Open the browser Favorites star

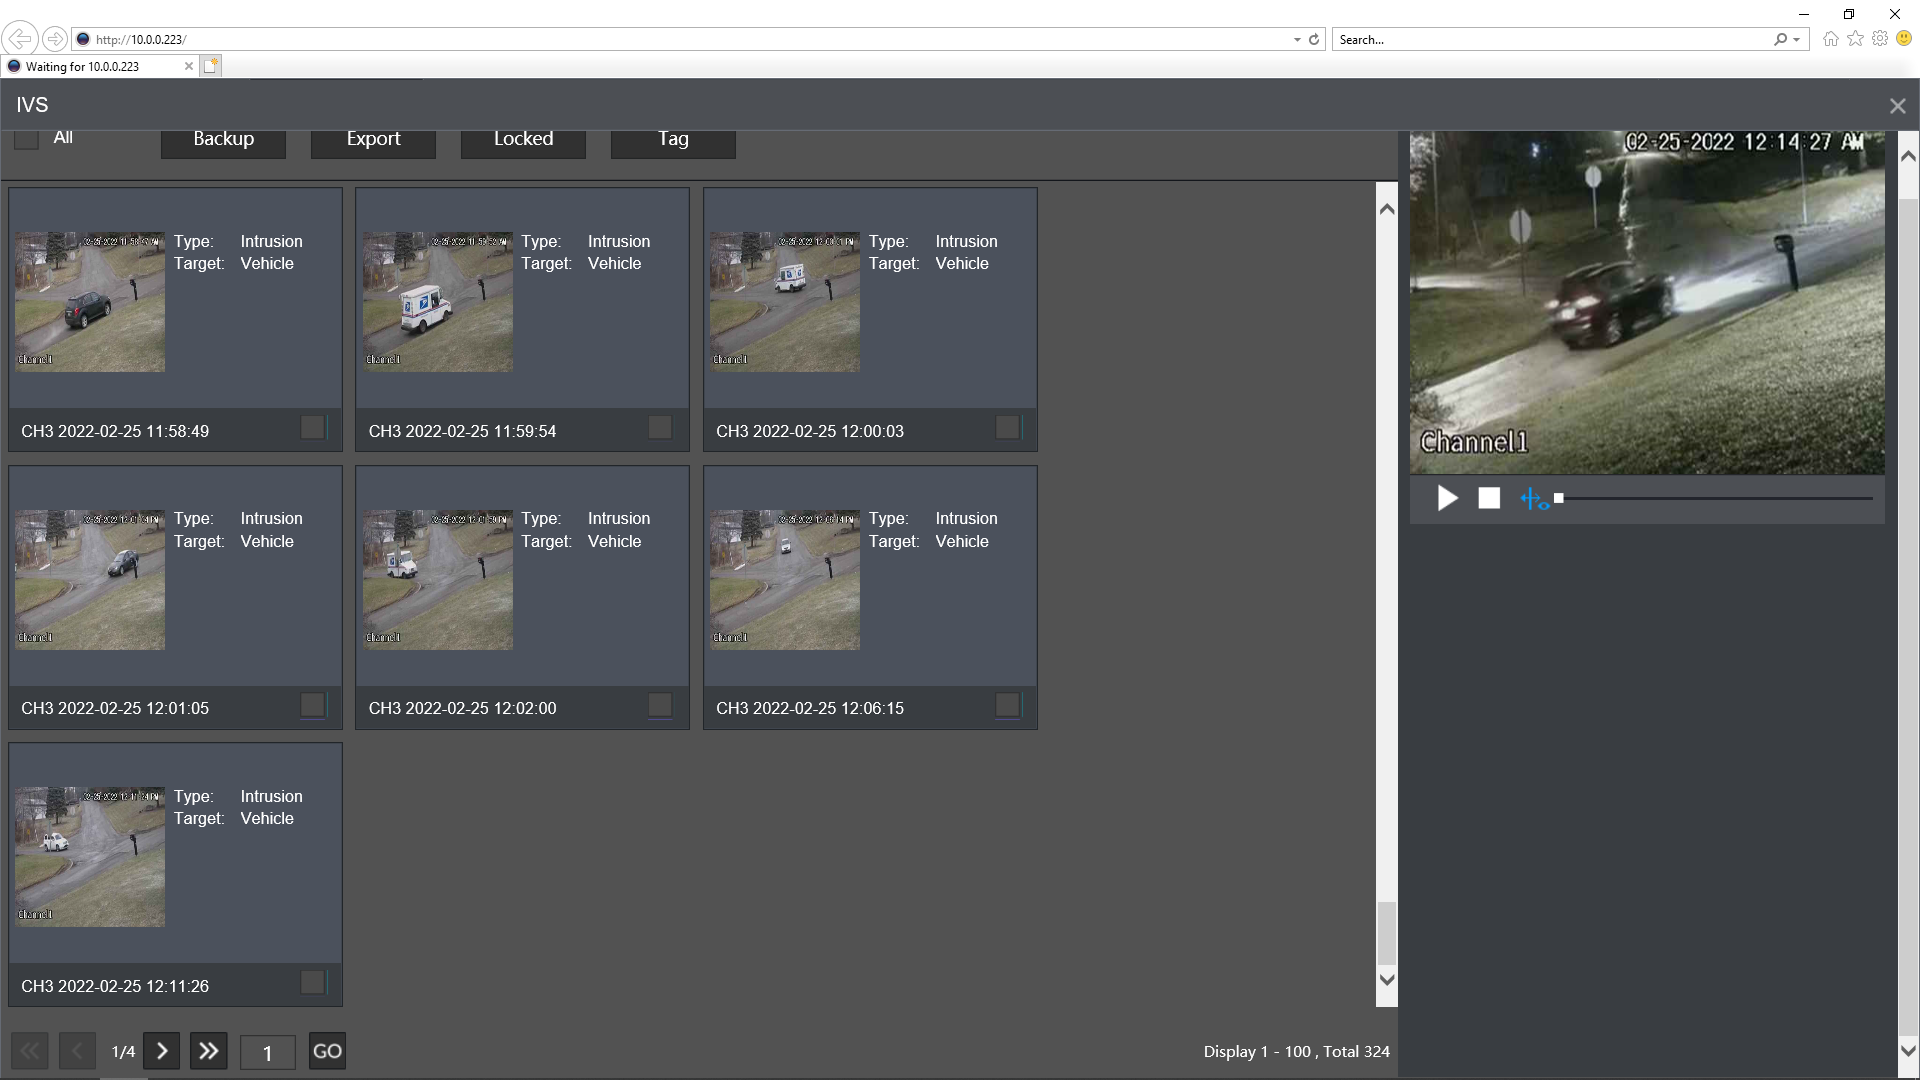tap(1856, 39)
